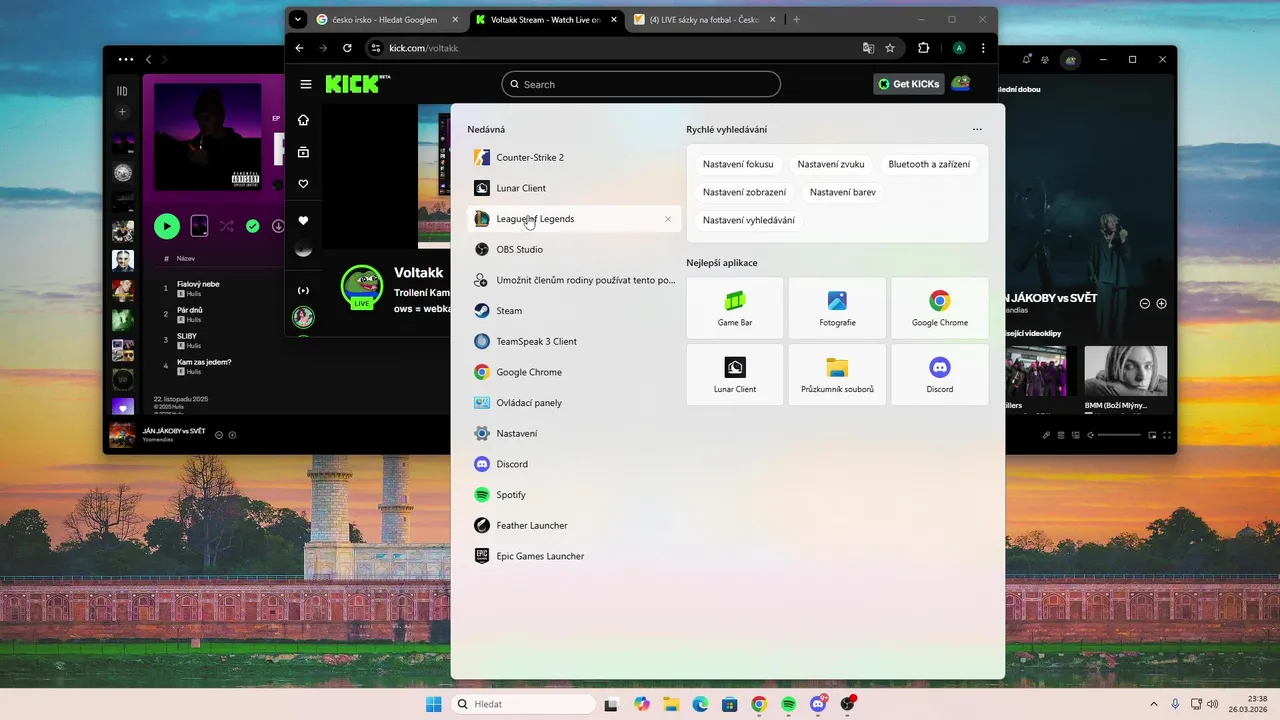This screenshot has height=720, width=1280.
Task: Download the album in Spotify
Action: pyautogui.click(x=279, y=226)
